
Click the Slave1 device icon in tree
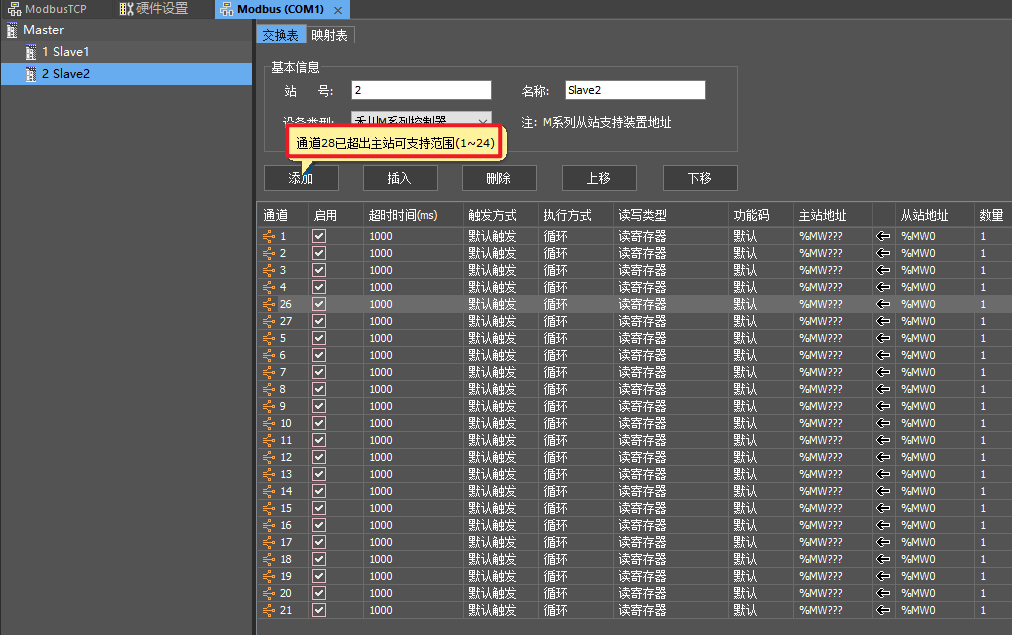[x=31, y=51]
